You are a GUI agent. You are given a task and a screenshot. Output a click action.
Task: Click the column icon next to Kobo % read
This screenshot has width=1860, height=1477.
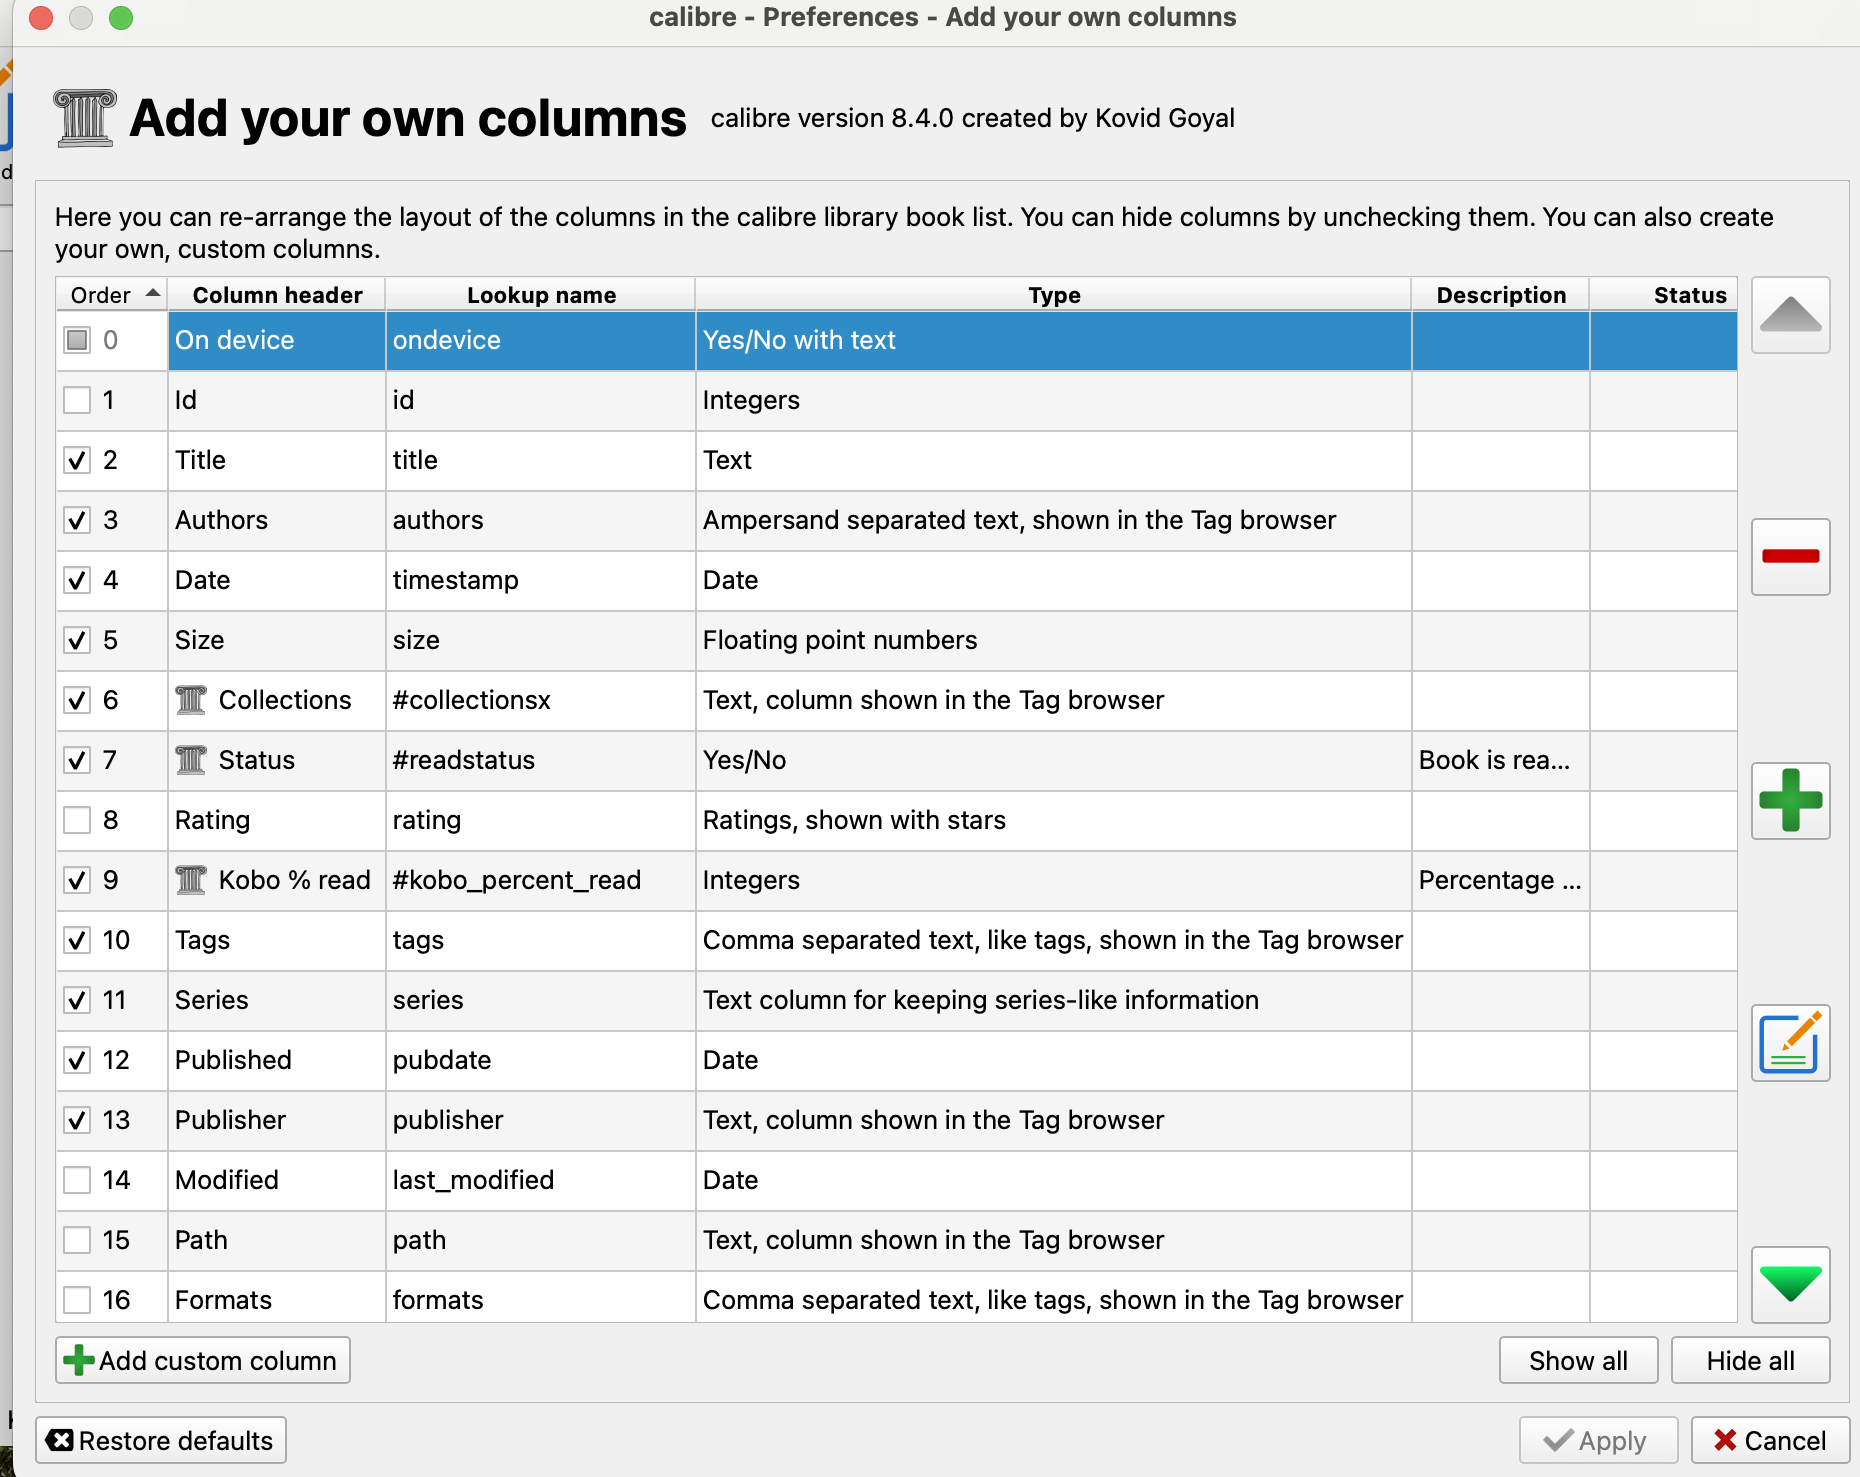pyautogui.click(x=191, y=880)
